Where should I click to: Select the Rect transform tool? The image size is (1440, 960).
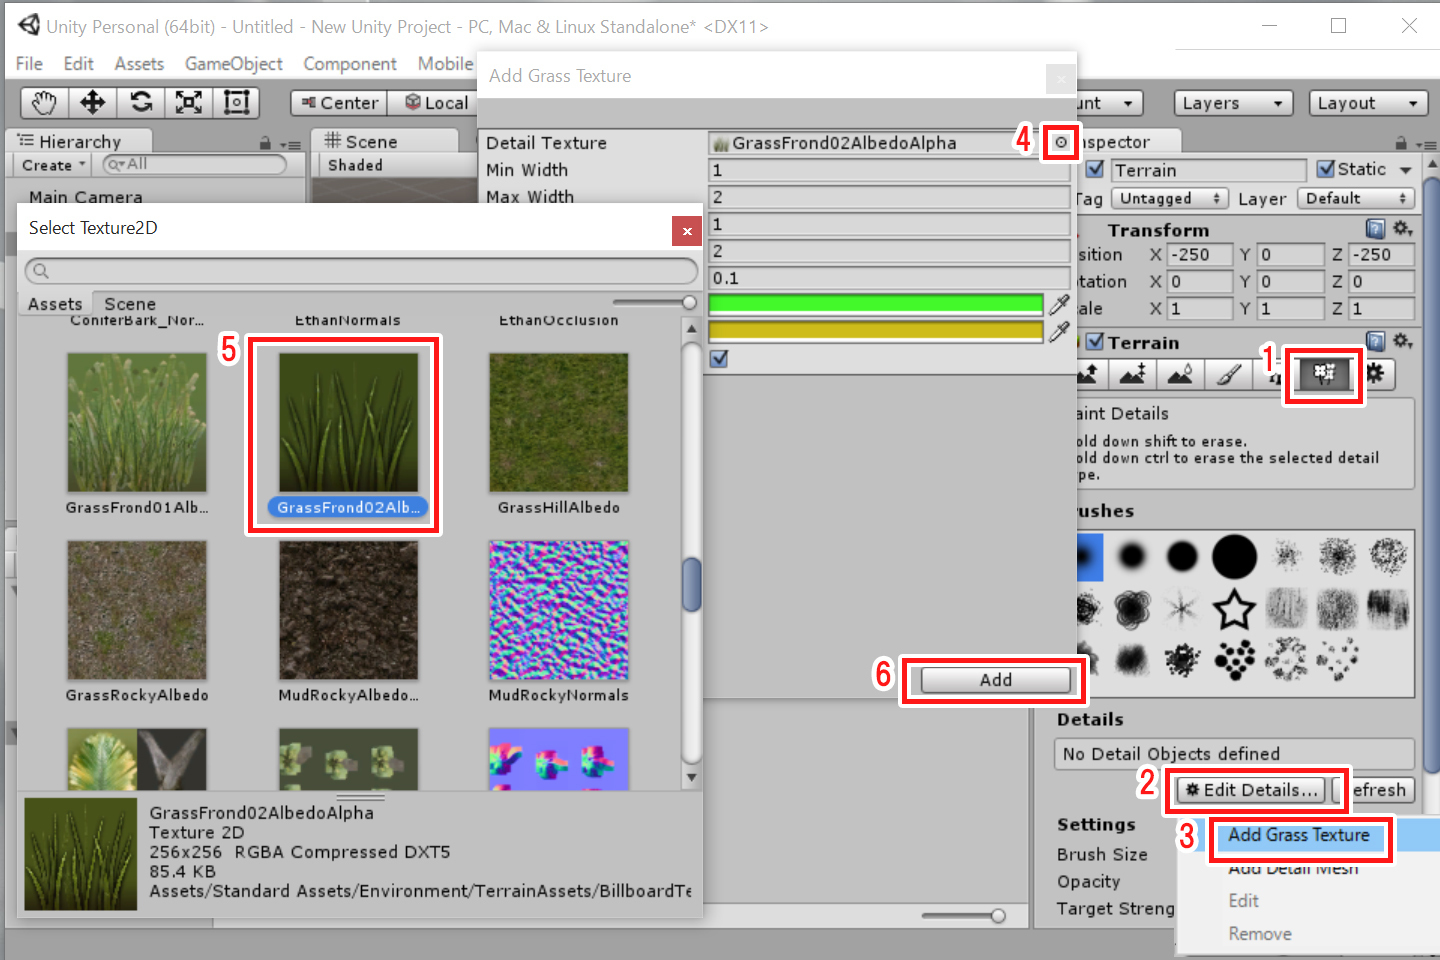tap(237, 102)
